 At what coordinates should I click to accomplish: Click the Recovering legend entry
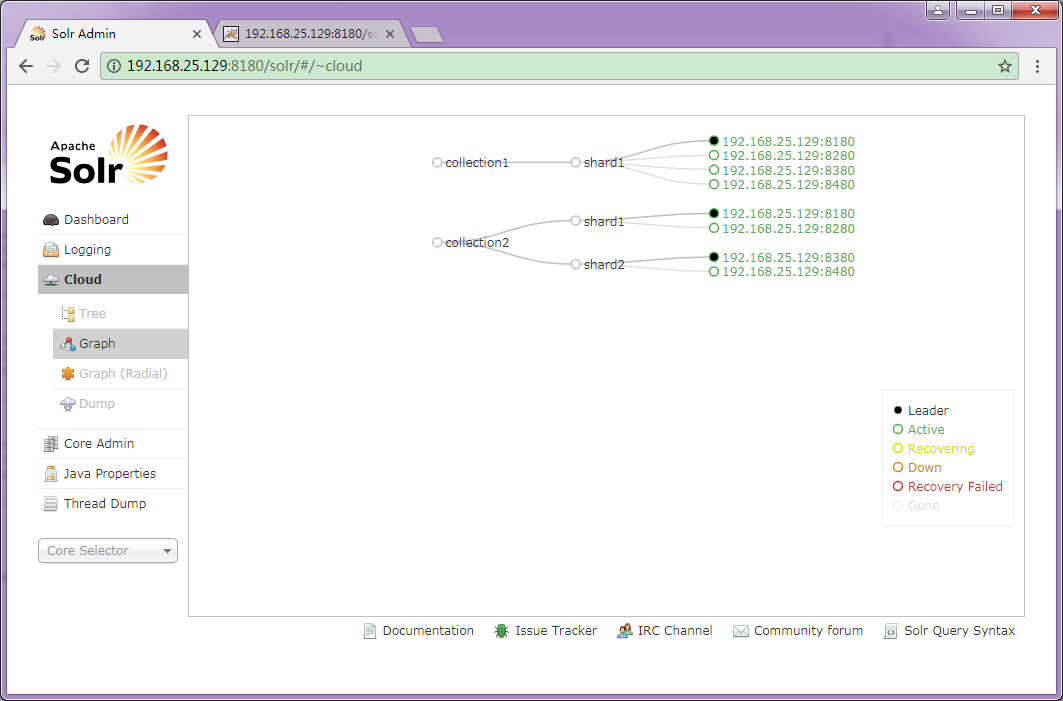tap(934, 448)
